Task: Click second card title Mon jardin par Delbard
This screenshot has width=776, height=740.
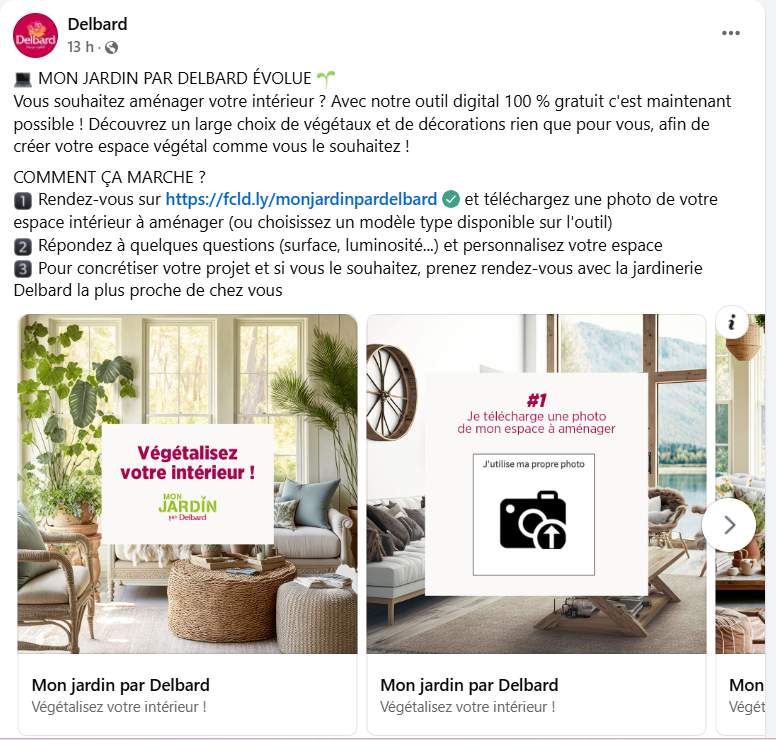Action: (469, 685)
